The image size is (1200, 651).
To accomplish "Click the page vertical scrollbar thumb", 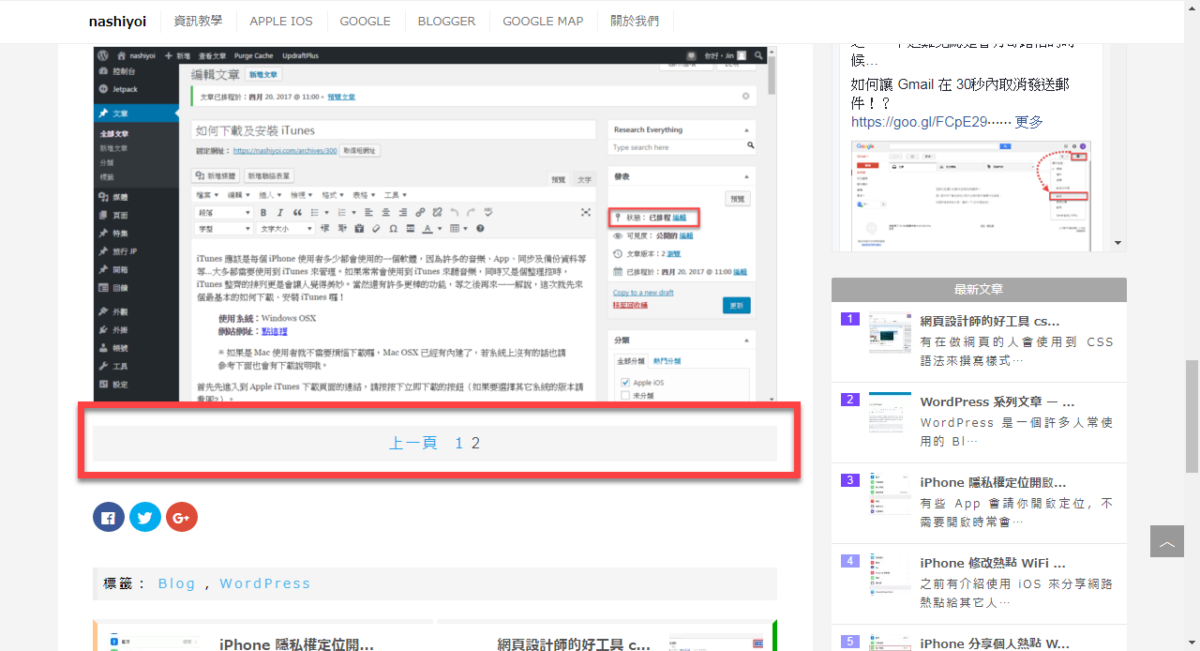I will pyautogui.click(x=1192, y=416).
